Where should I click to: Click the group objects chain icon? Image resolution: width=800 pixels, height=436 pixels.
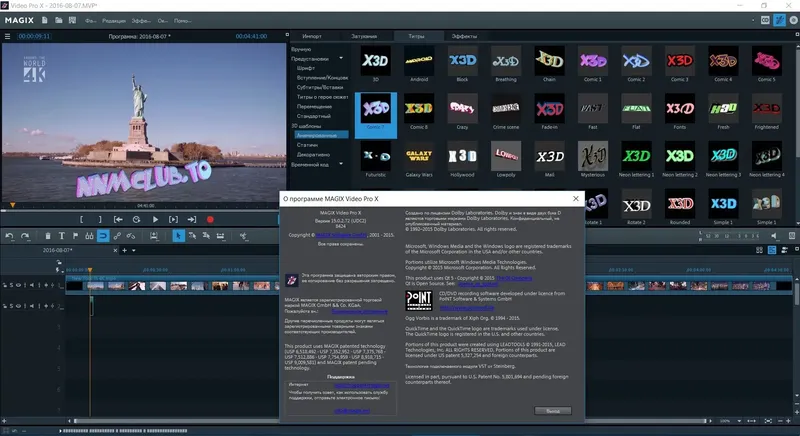click(117, 236)
